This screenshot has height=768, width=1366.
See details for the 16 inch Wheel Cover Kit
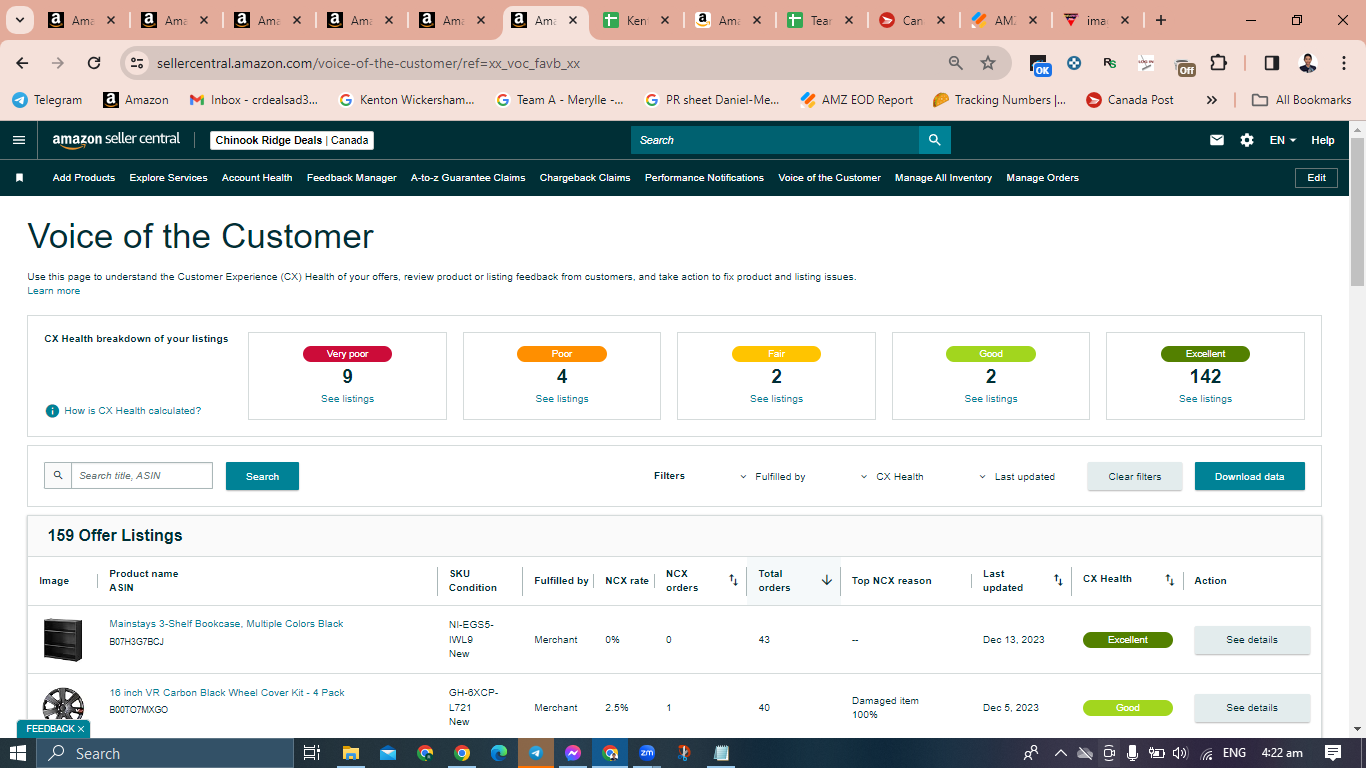(x=1252, y=708)
